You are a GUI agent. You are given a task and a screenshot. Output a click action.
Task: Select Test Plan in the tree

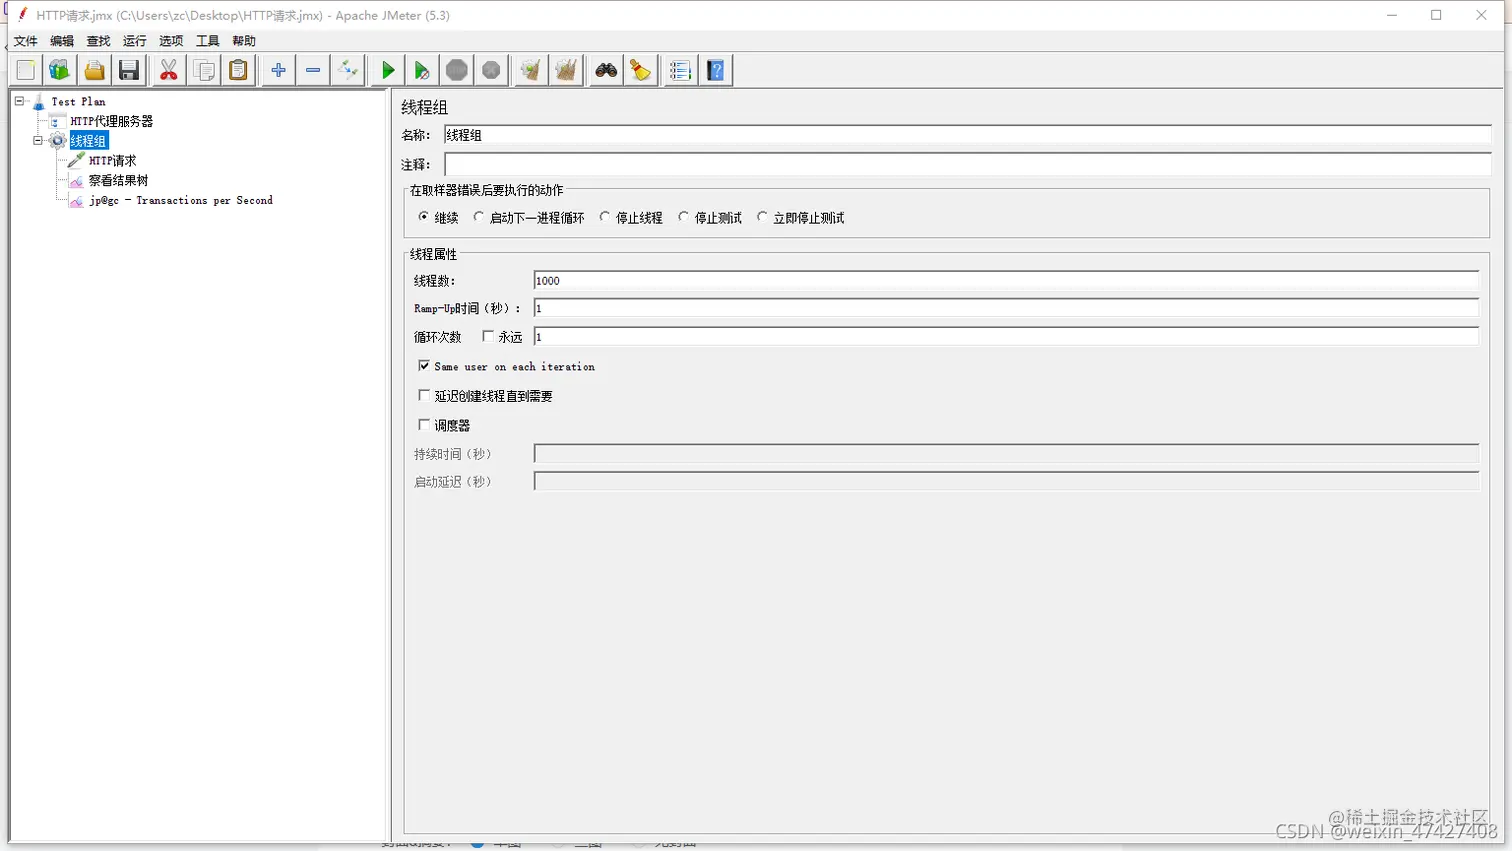(78, 102)
